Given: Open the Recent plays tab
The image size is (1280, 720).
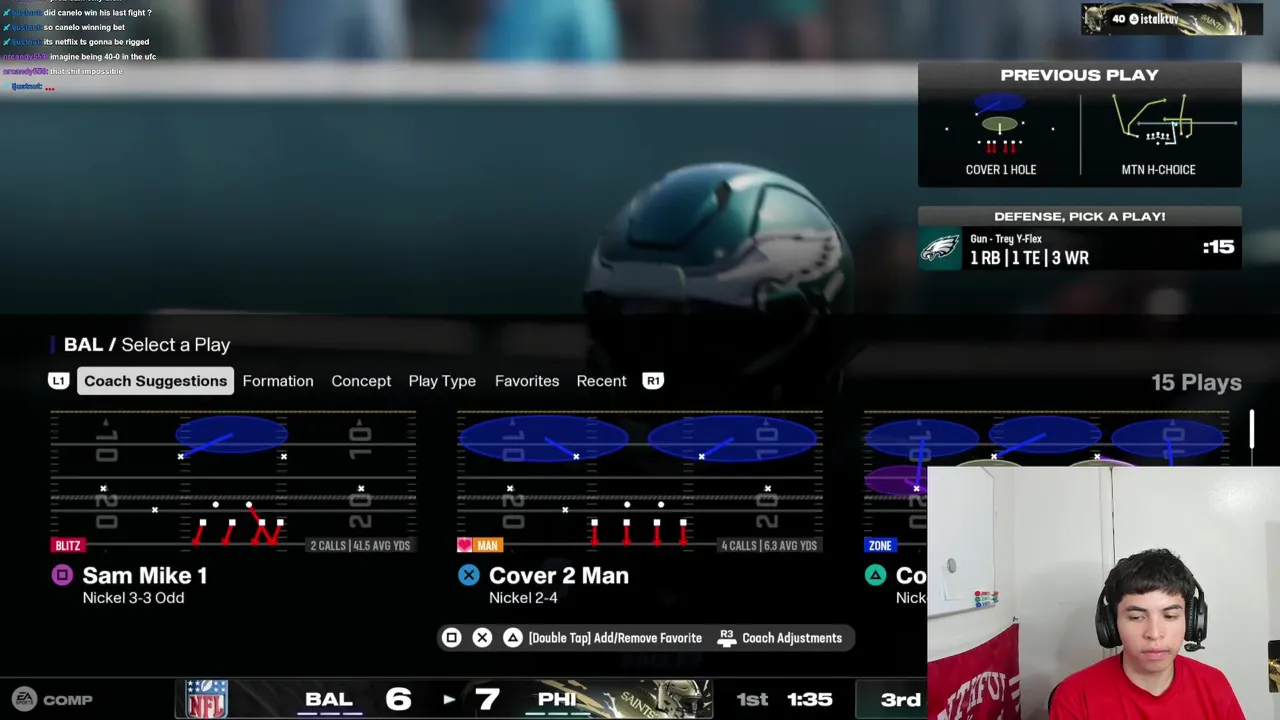Looking at the screenshot, I should point(601,381).
